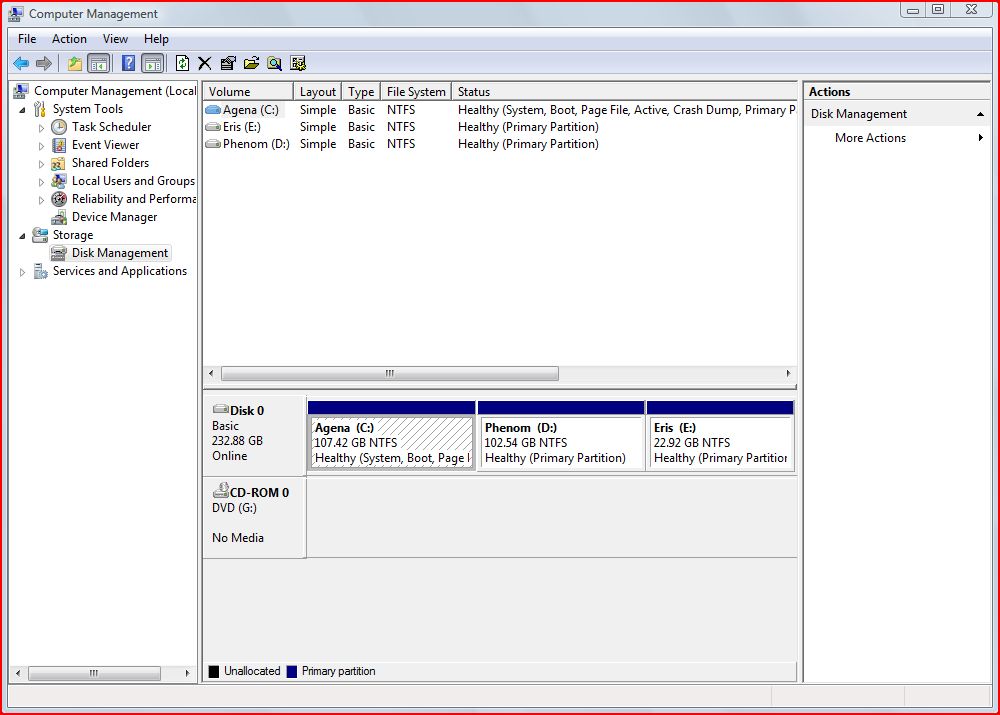Collapse the System Tools tree node
1000x715 pixels.
[23, 110]
